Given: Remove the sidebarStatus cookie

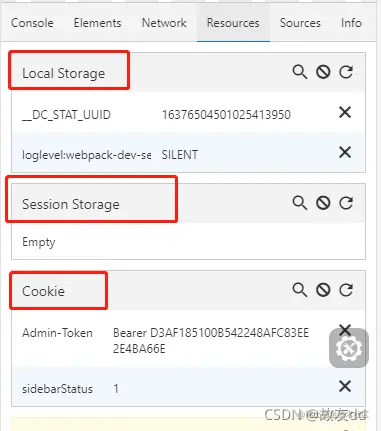Looking at the screenshot, I should pos(345,387).
